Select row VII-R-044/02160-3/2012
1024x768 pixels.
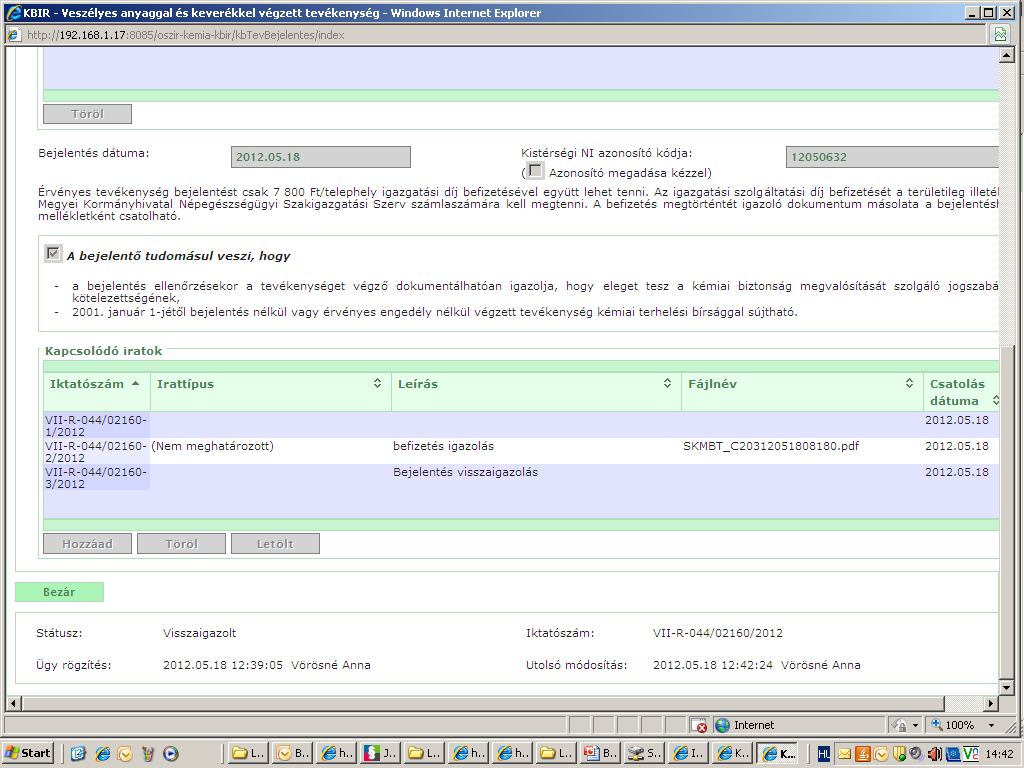click(x=521, y=477)
